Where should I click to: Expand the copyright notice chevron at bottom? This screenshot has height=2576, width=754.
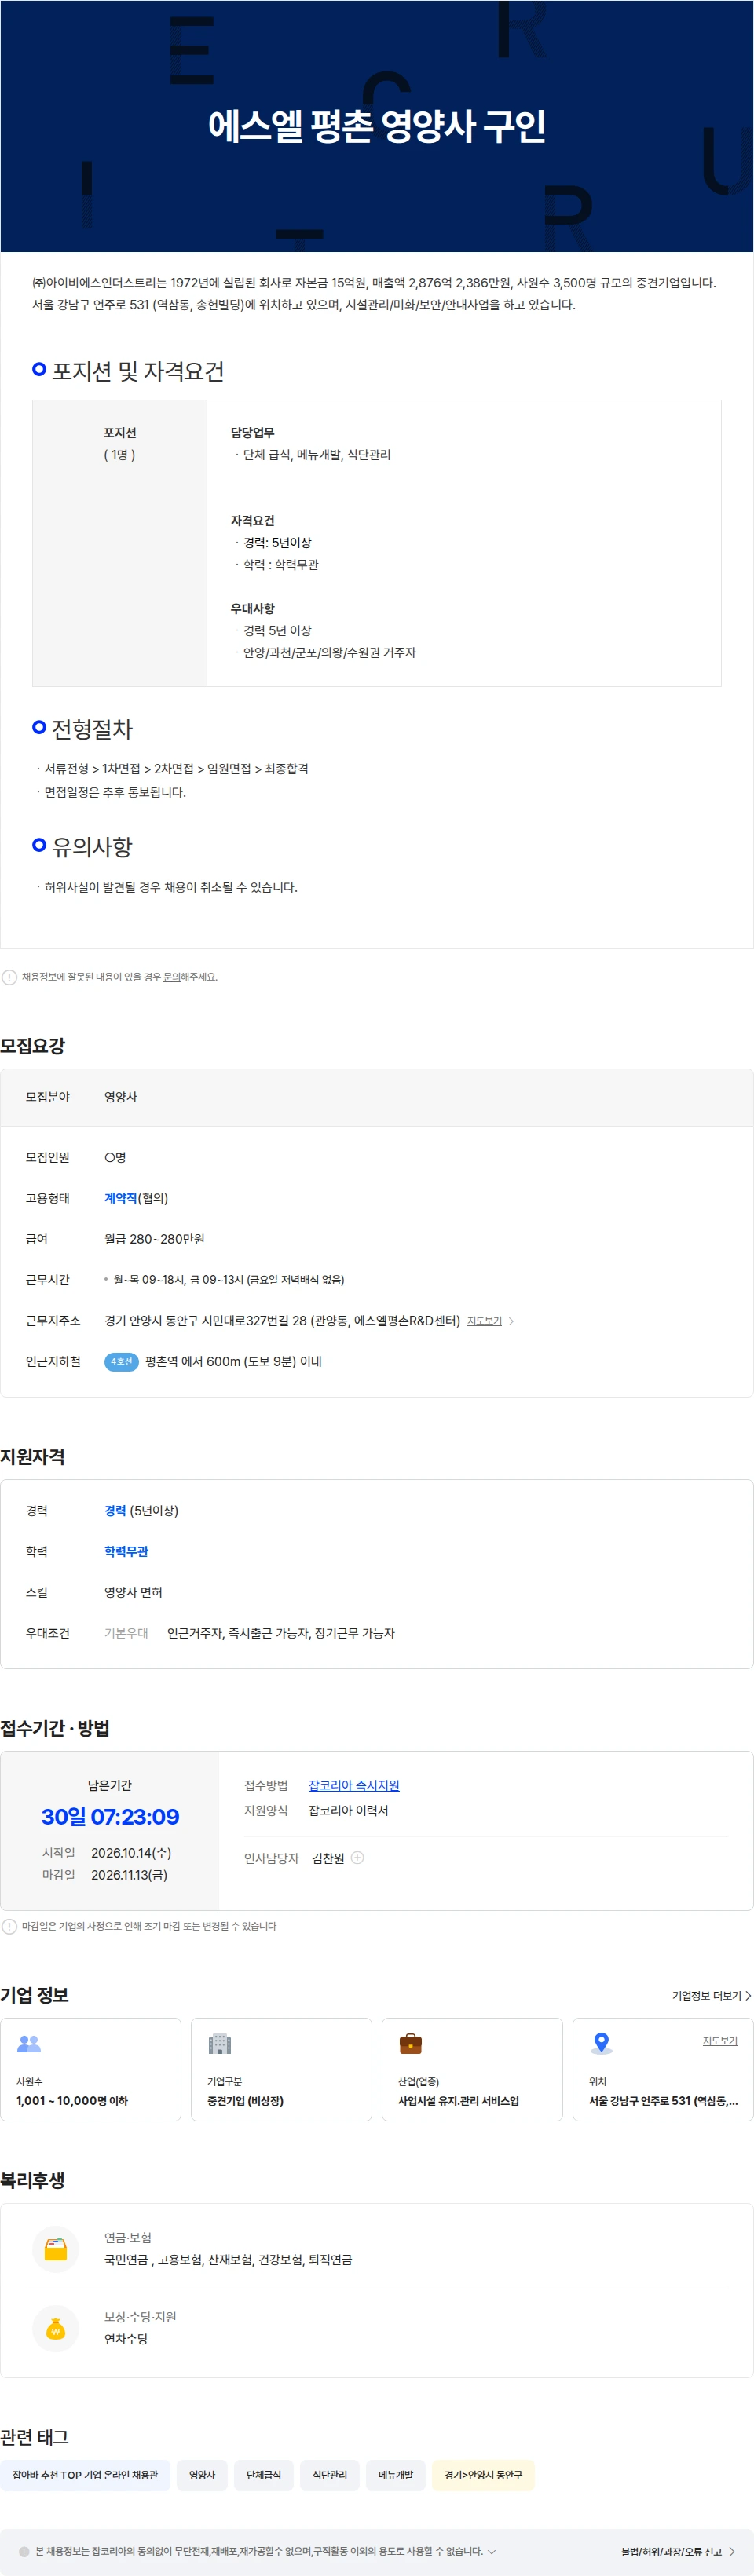click(491, 2551)
